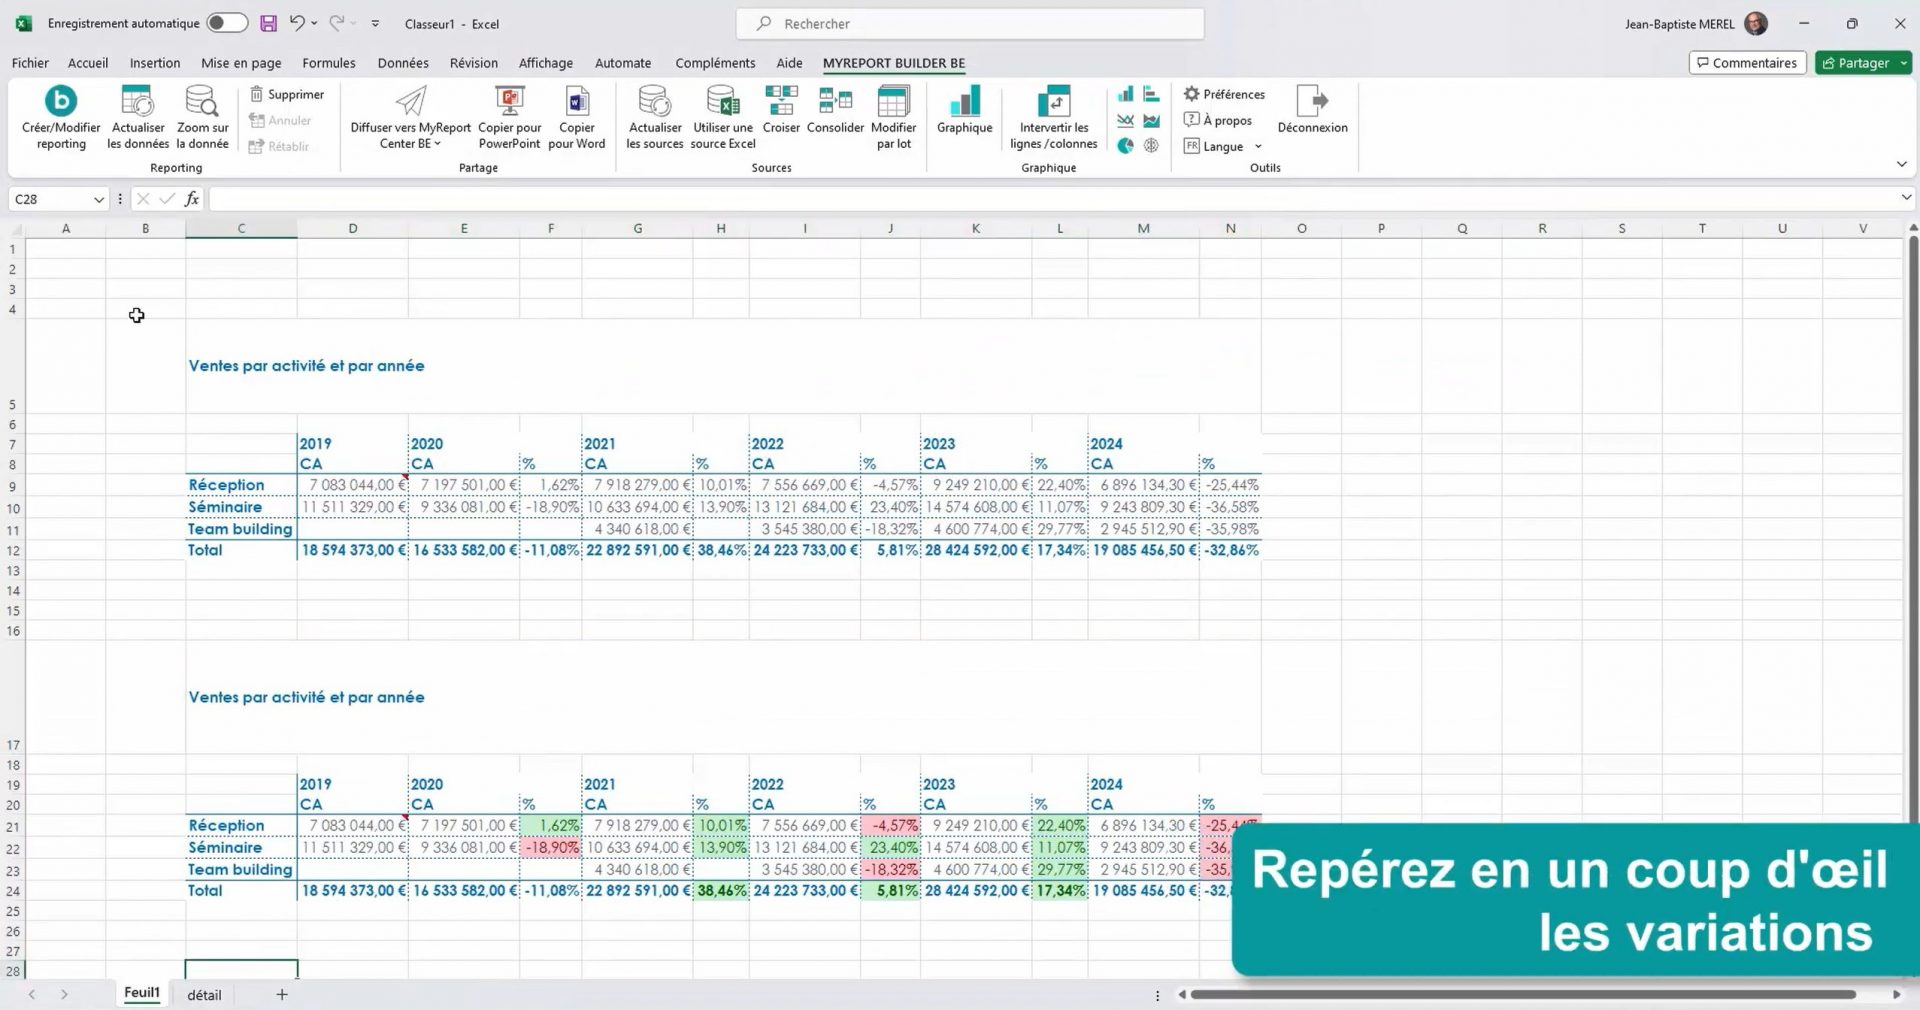Click Actualiser les données icon
The image size is (1920, 1010).
pos(137,103)
